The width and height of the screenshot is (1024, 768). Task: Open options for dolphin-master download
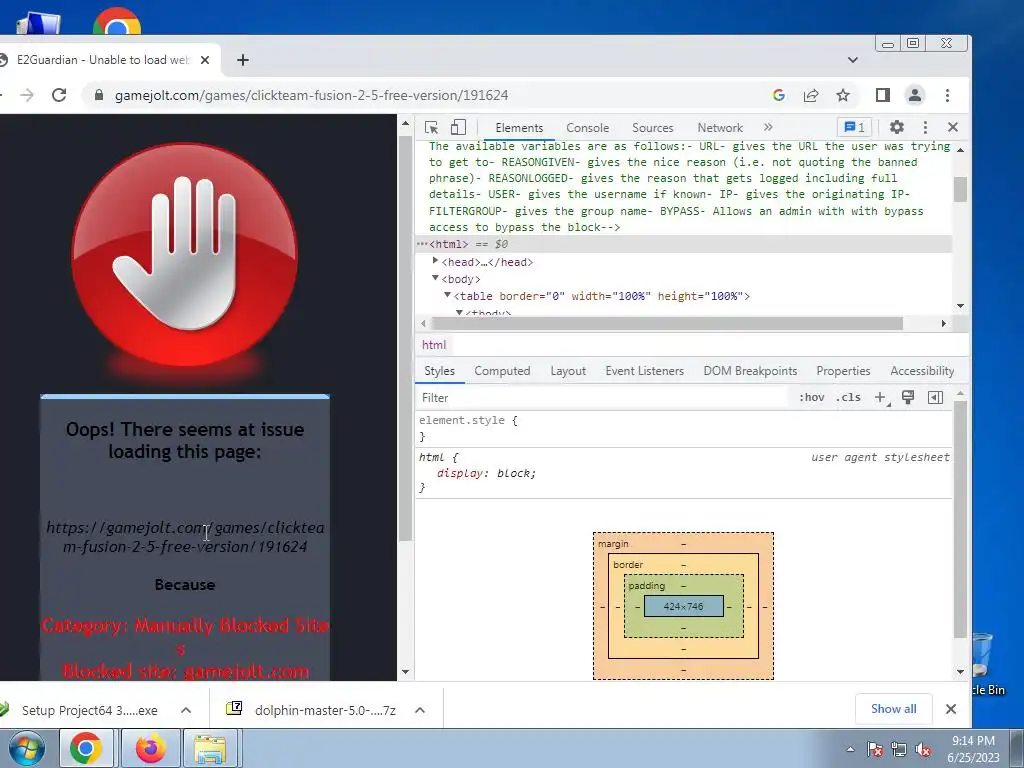[420, 710]
